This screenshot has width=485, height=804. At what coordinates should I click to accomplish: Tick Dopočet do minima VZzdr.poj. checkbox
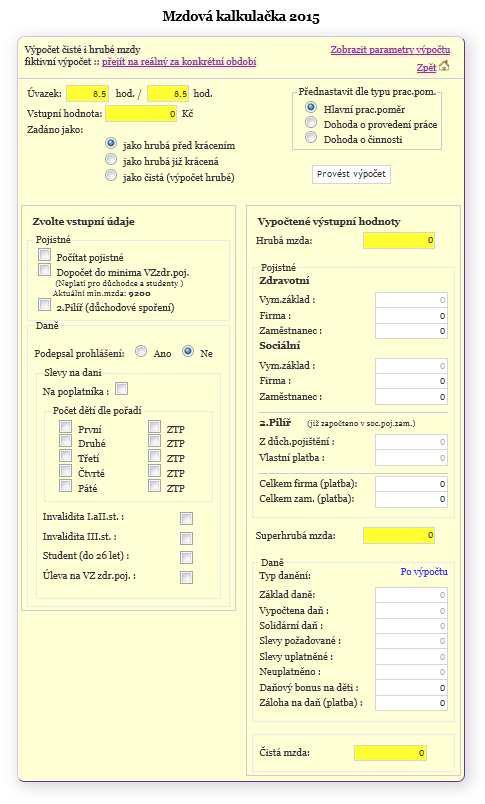pyautogui.click(x=45, y=270)
